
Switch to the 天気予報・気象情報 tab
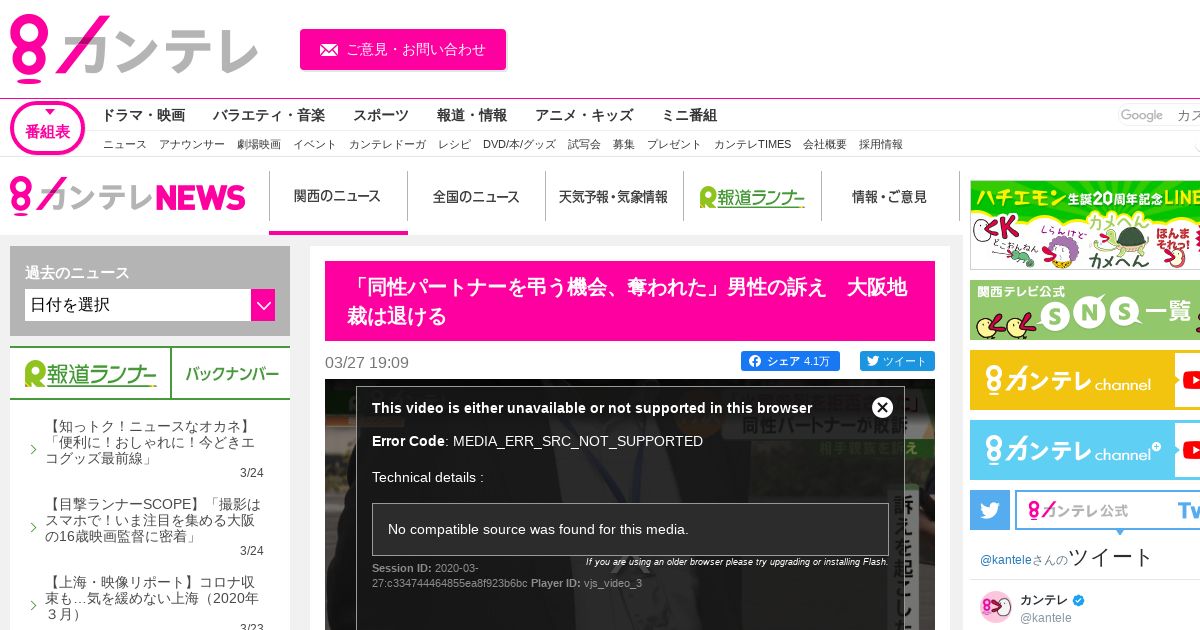tap(614, 197)
